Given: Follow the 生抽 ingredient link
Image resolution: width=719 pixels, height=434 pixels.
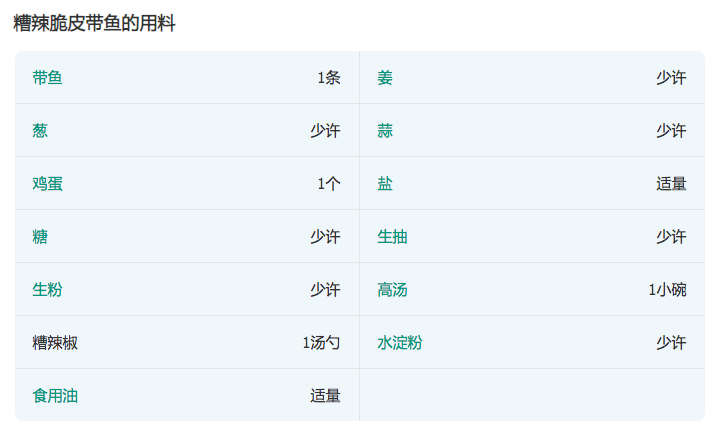Looking at the screenshot, I should (x=392, y=237).
